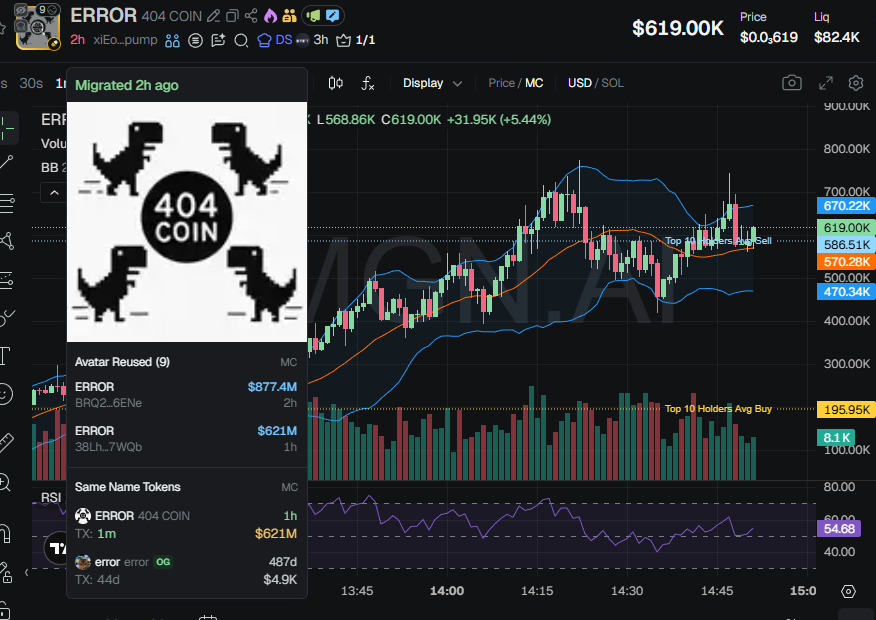Switch chart to MC mode
Viewport: 876px width, 620px height.
(x=534, y=83)
